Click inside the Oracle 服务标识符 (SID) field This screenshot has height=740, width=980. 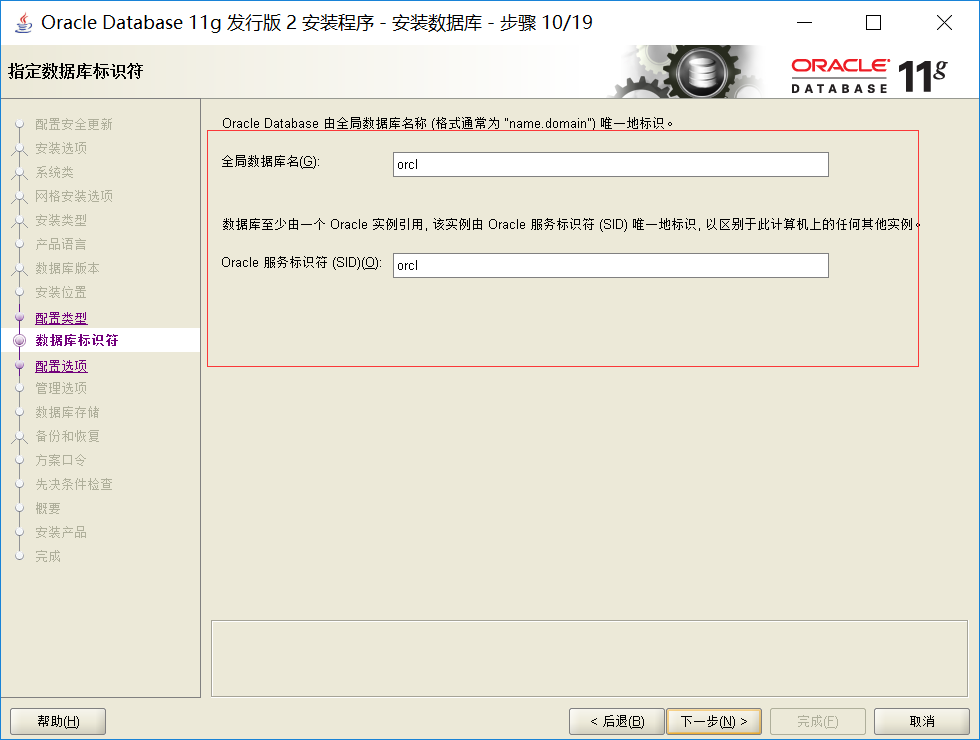pyautogui.click(x=611, y=266)
